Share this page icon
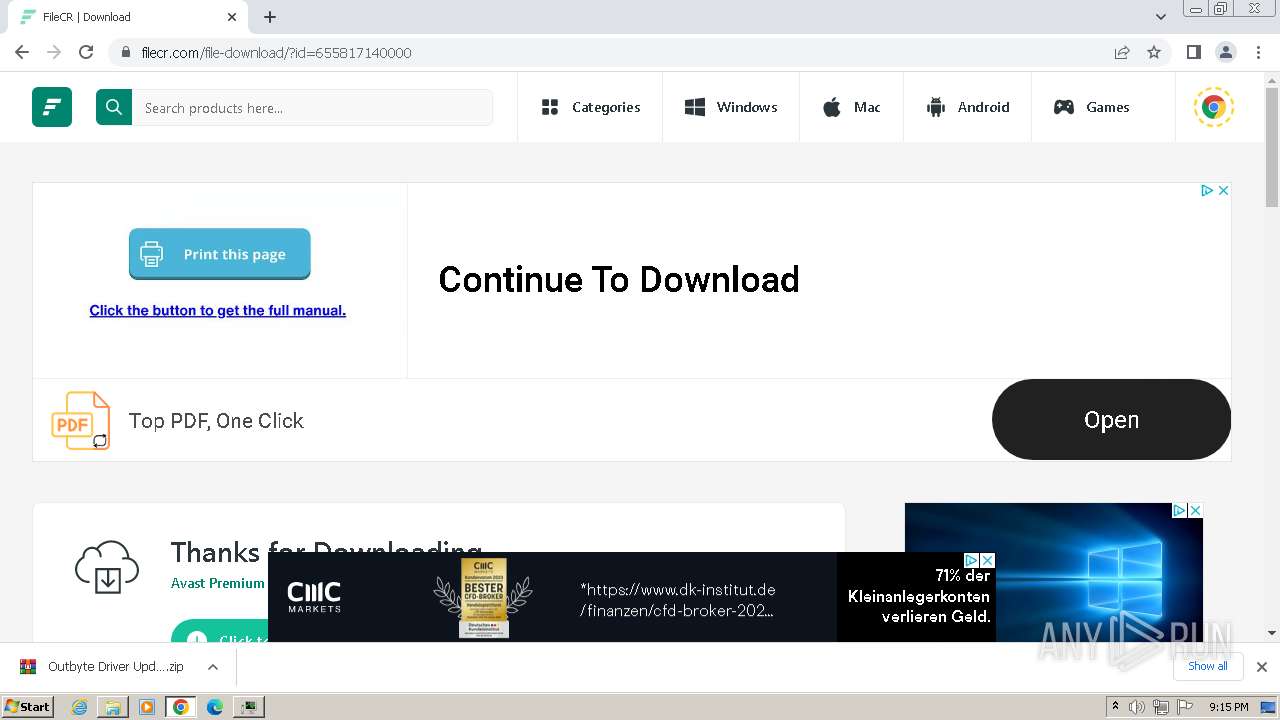 tap(1122, 52)
